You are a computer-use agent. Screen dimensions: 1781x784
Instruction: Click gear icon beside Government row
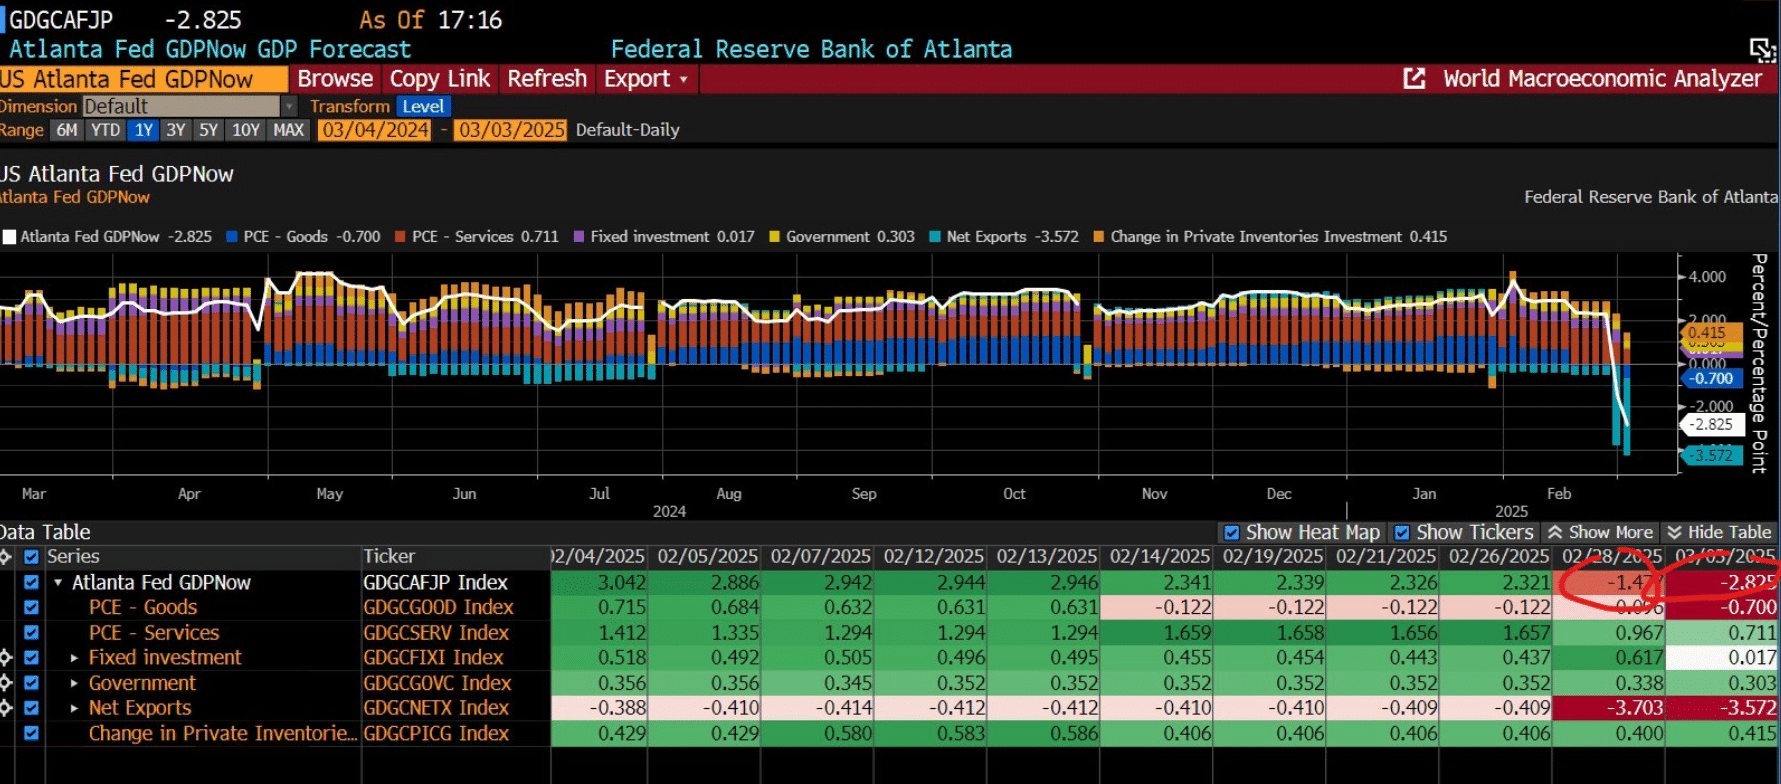click(x=5, y=683)
